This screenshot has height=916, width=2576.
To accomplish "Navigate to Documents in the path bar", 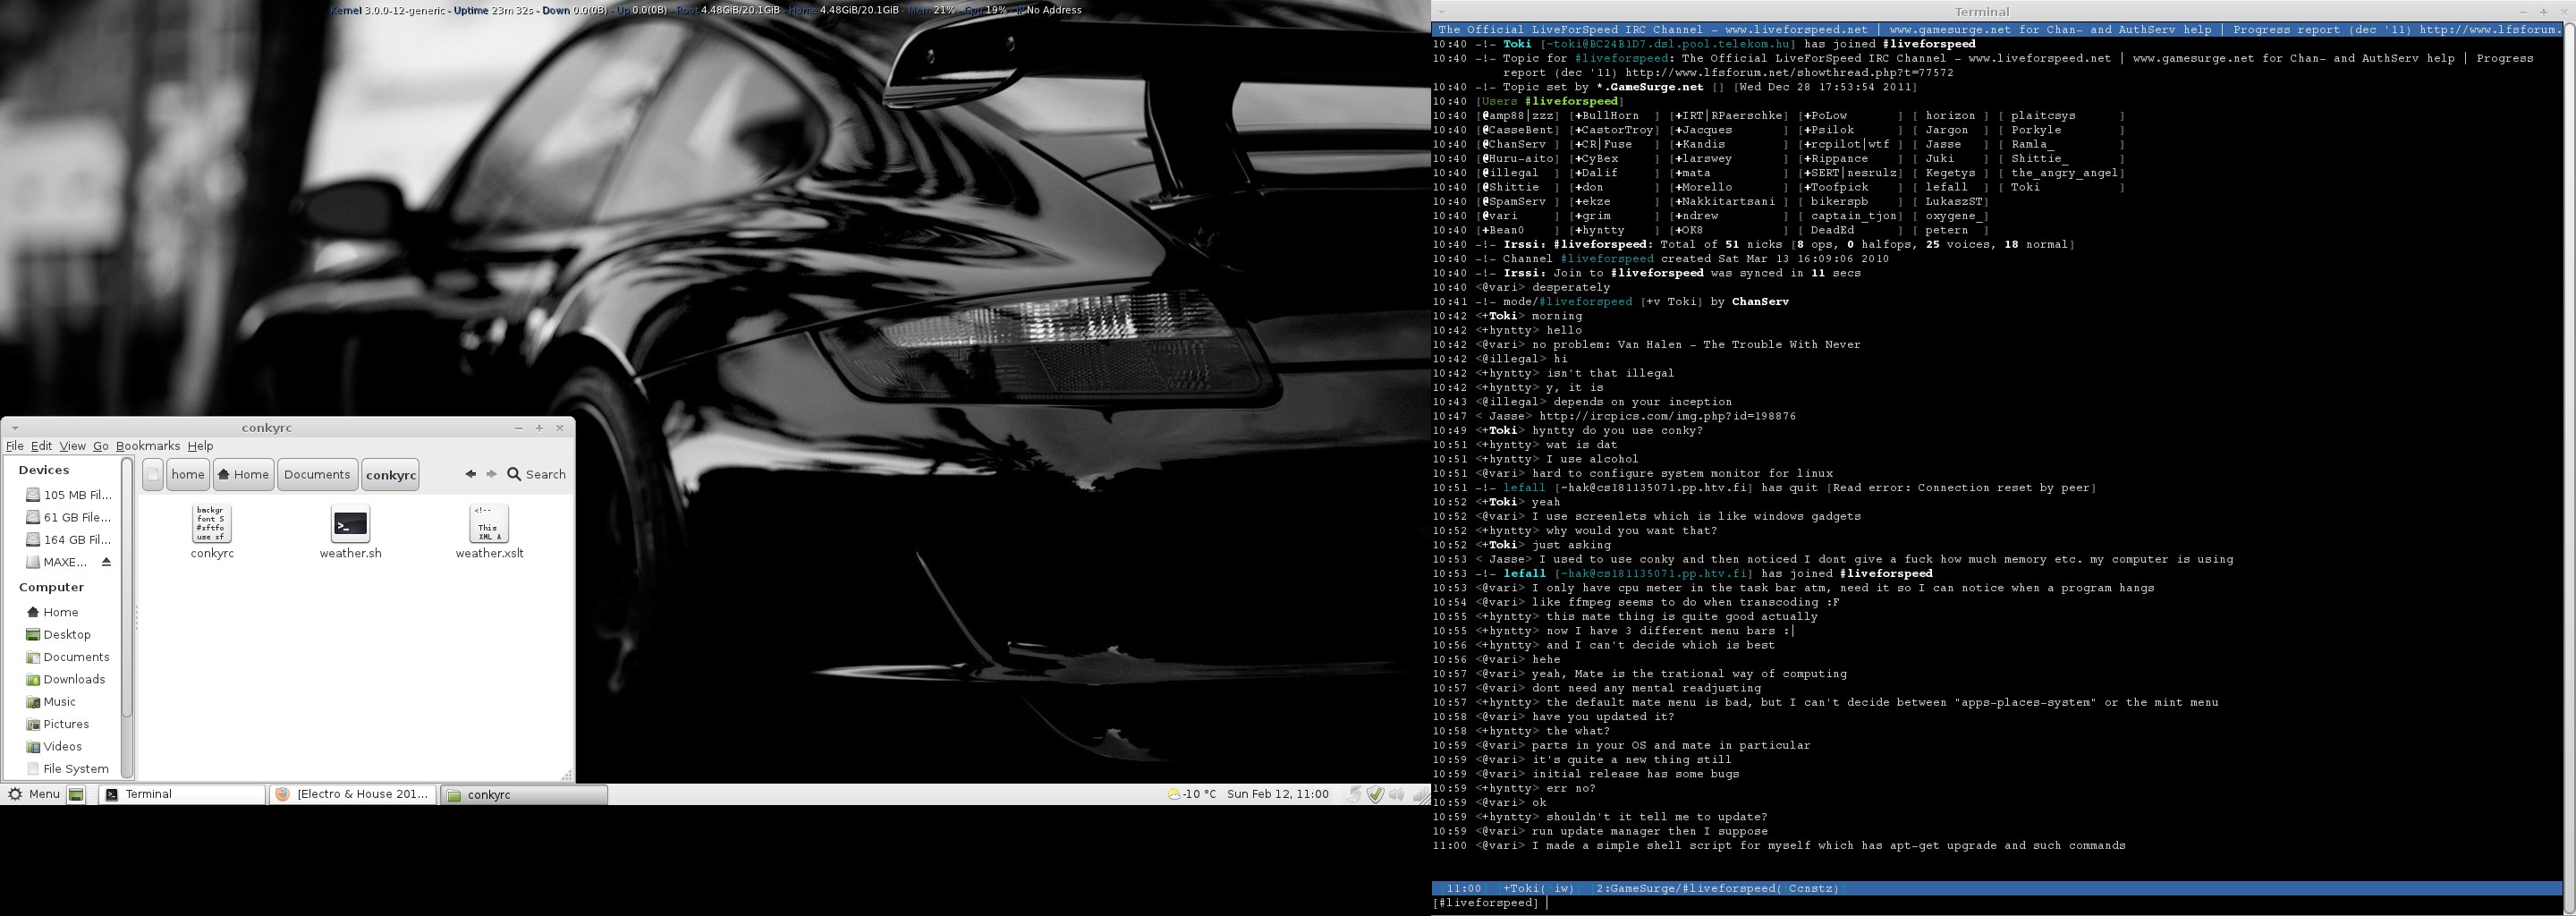I will click(316, 474).
